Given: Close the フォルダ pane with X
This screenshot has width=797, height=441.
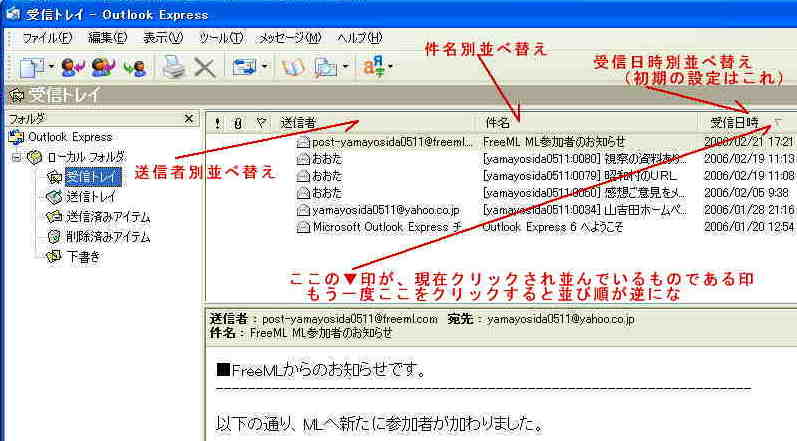Looking at the screenshot, I should [x=189, y=118].
